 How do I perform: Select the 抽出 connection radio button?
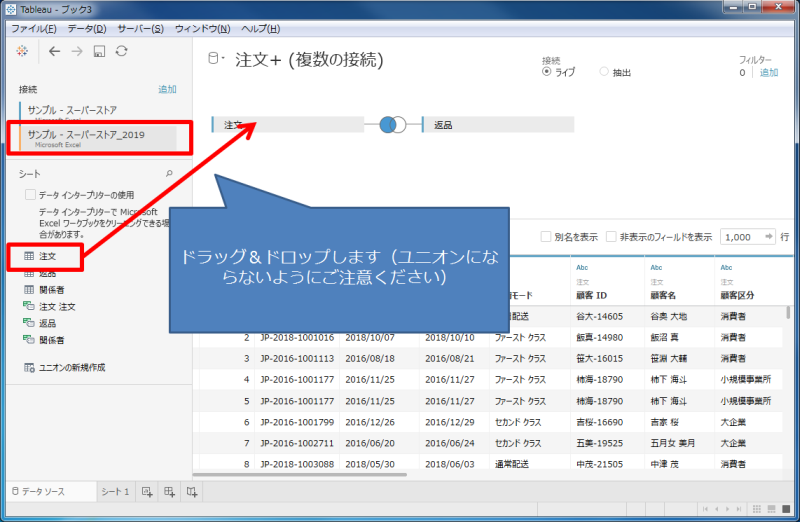[x=604, y=71]
